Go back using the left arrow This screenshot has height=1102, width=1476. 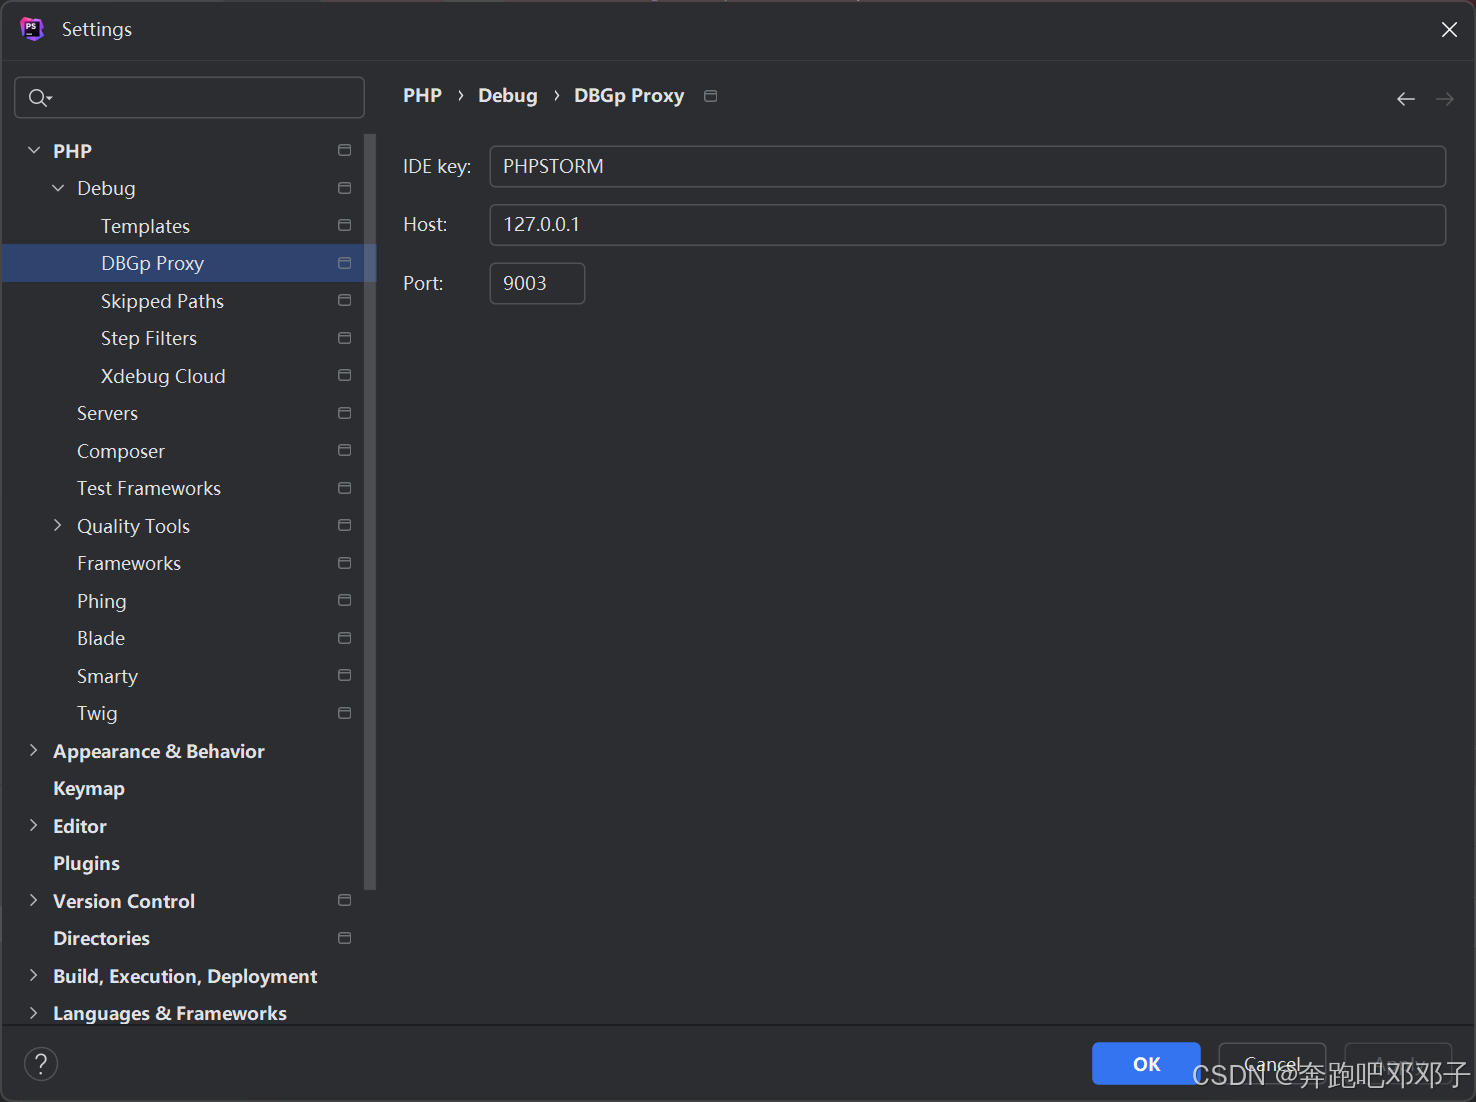(1406, 98)
